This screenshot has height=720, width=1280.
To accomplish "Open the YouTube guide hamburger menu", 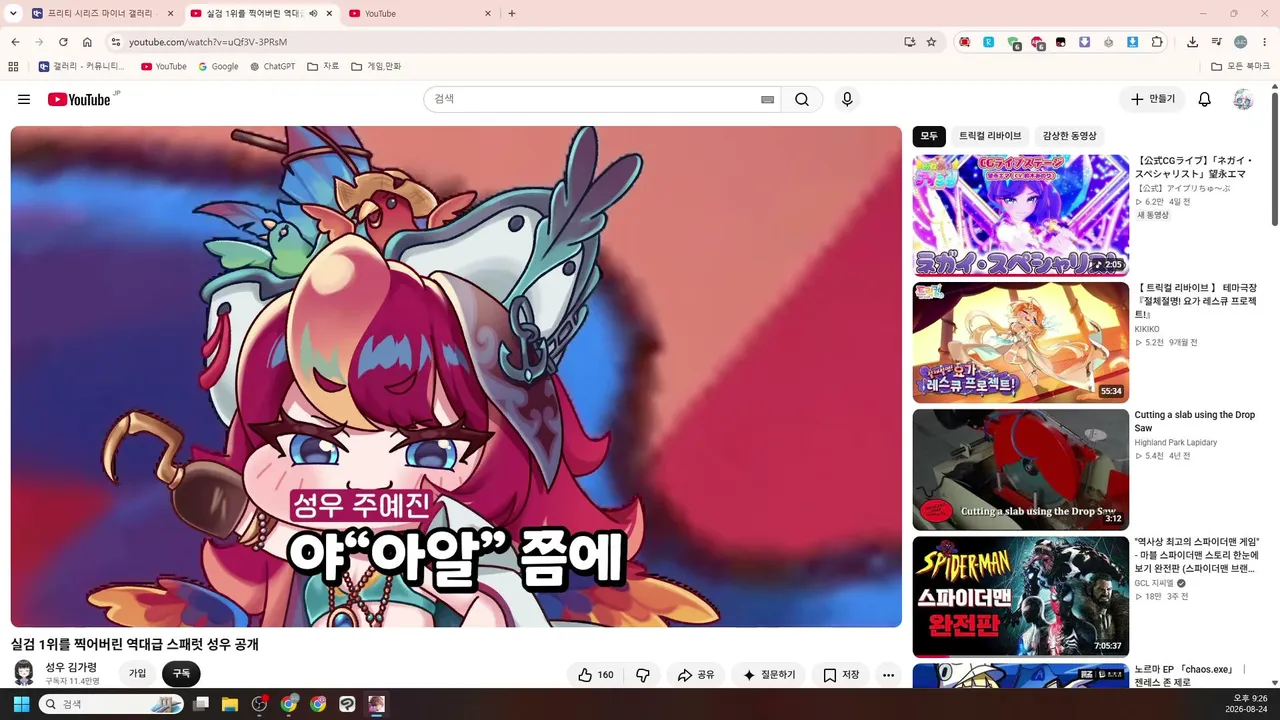I will click(x=24, y=99).
